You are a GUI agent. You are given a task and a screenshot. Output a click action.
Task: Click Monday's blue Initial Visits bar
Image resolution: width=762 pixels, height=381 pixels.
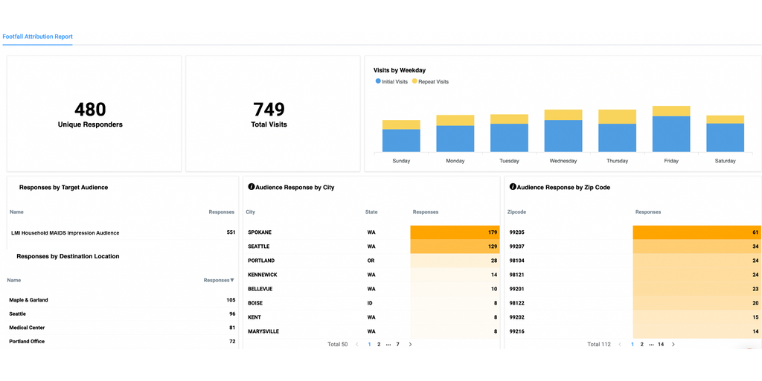pos(455,139)
